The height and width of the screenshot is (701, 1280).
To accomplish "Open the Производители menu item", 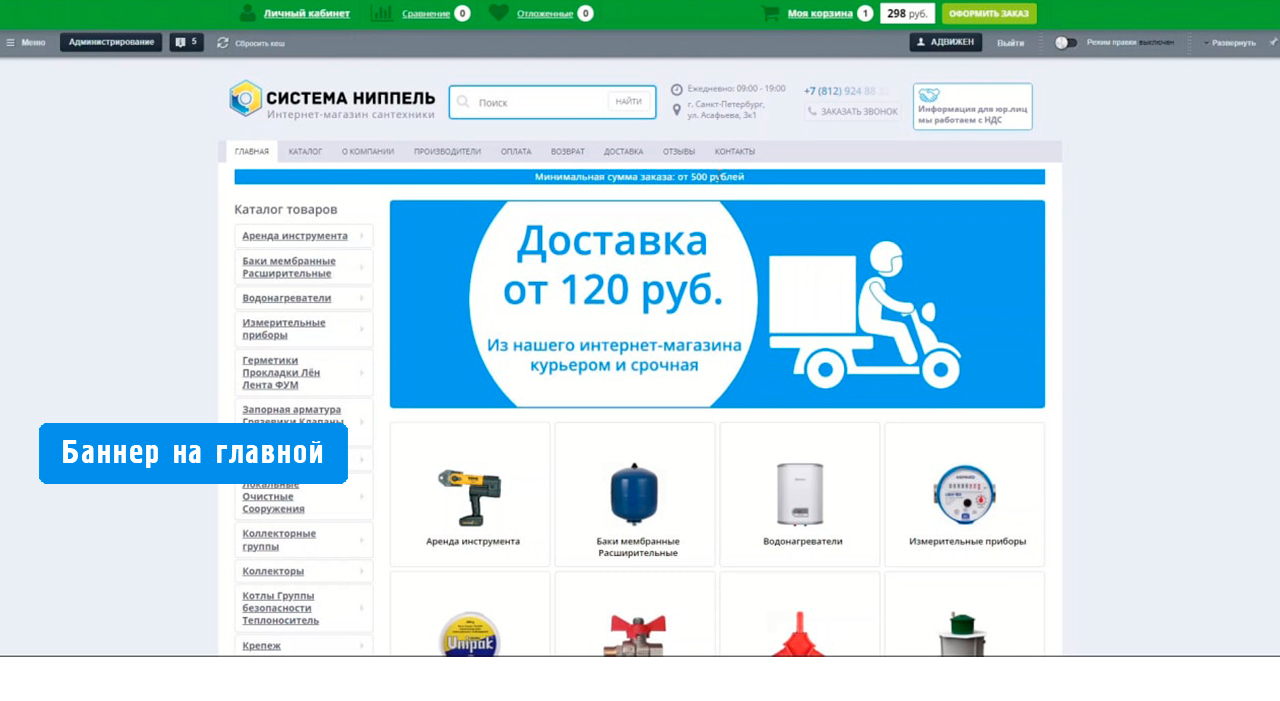I will coord(447,152).
